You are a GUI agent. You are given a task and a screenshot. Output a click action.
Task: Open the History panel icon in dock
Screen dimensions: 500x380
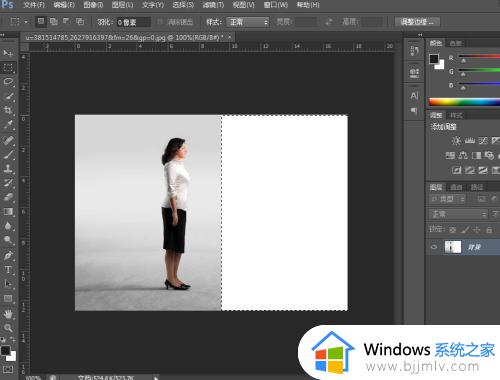point(414,51)
